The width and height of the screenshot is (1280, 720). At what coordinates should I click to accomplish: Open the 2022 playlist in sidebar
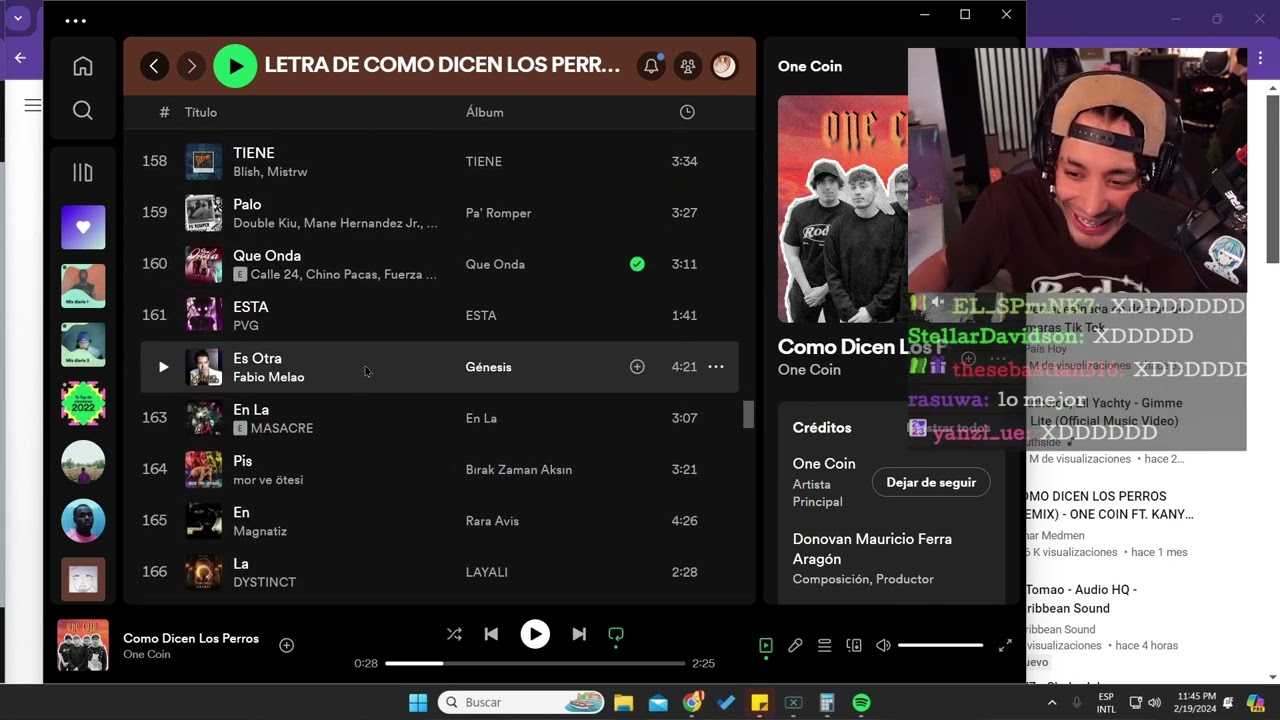click(x=83, y=403)
